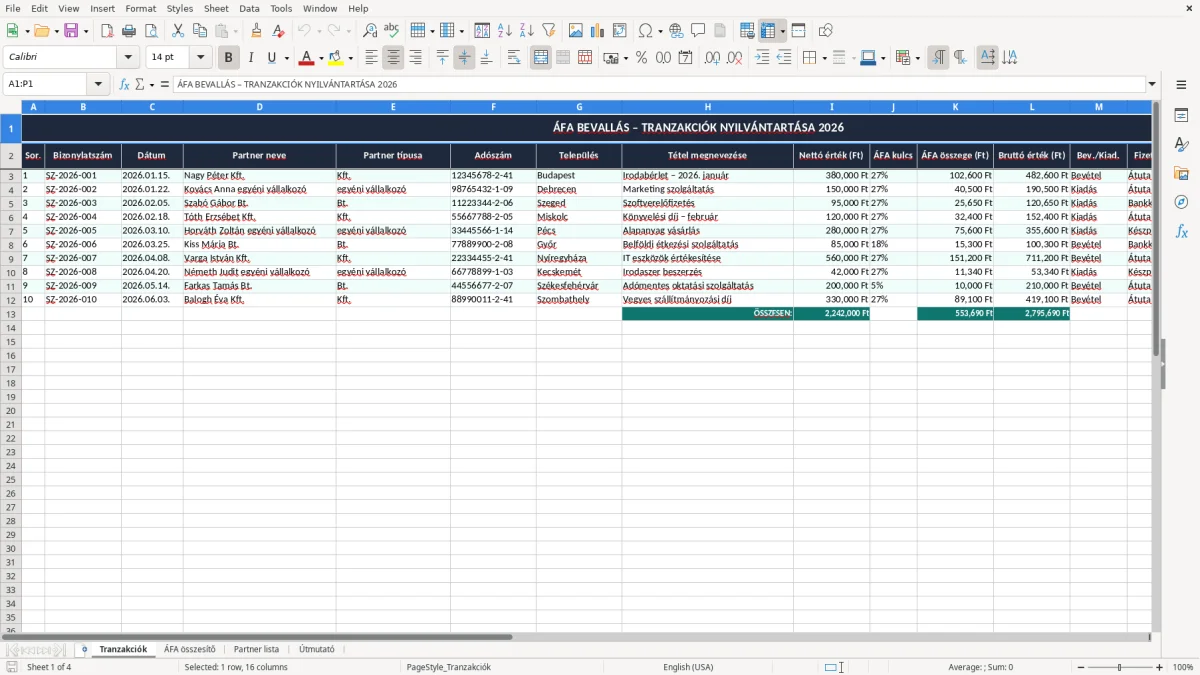Clear direct formatting
Screen dimensions: 1200x675
(x=278, y=31)
